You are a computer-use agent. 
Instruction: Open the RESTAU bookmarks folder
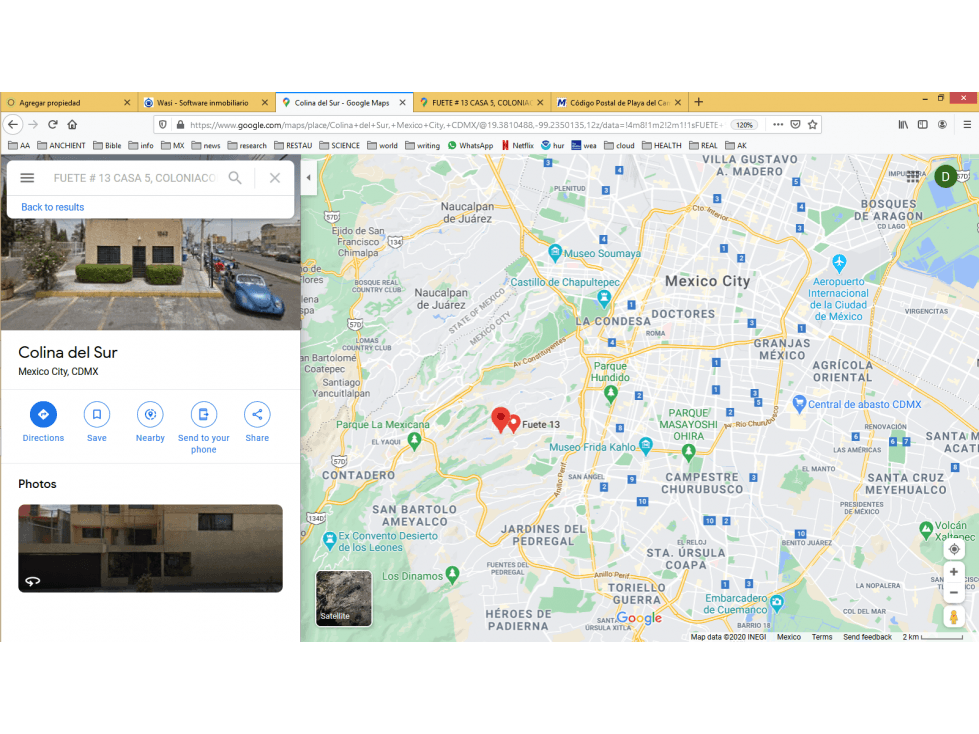[x=293, y=145]
